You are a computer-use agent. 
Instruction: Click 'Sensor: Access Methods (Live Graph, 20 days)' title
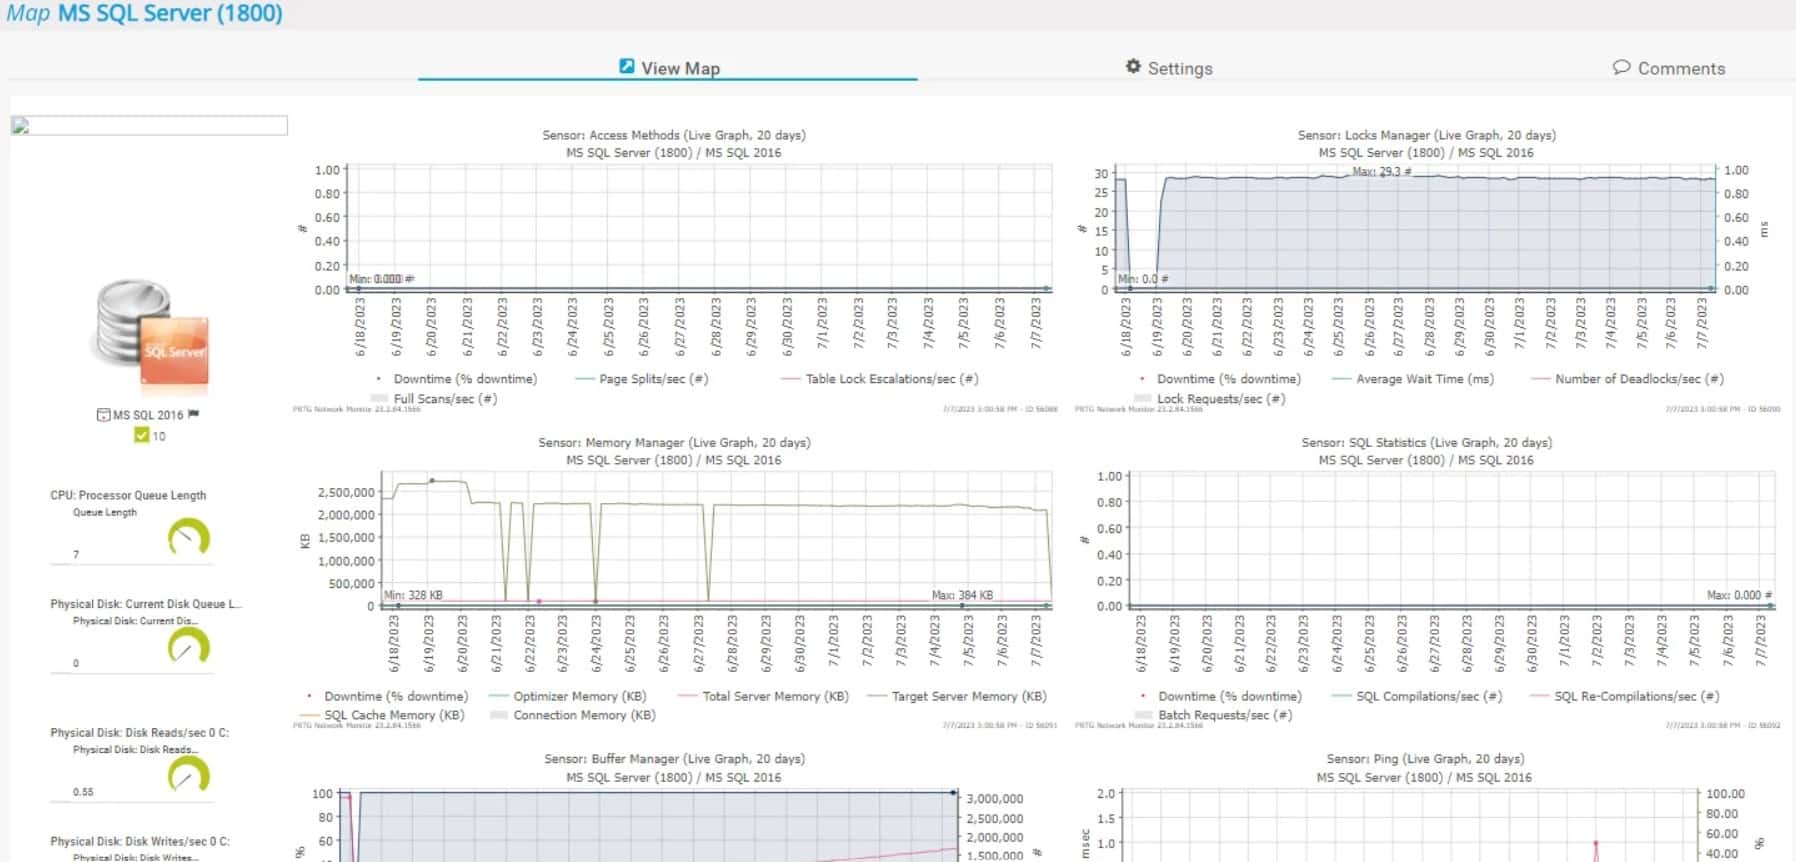point(674,135)
